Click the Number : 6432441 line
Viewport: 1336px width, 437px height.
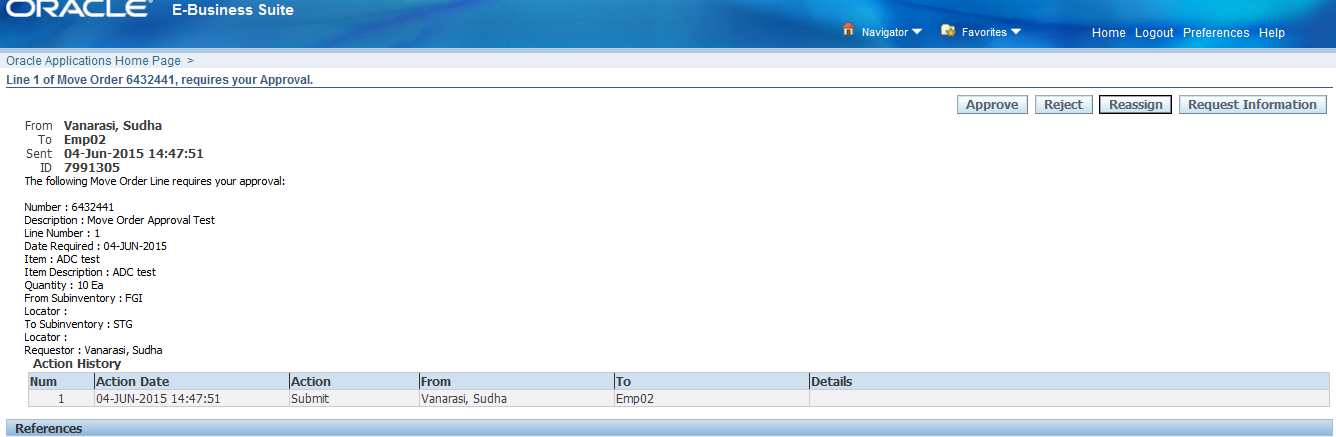[69, 207]
